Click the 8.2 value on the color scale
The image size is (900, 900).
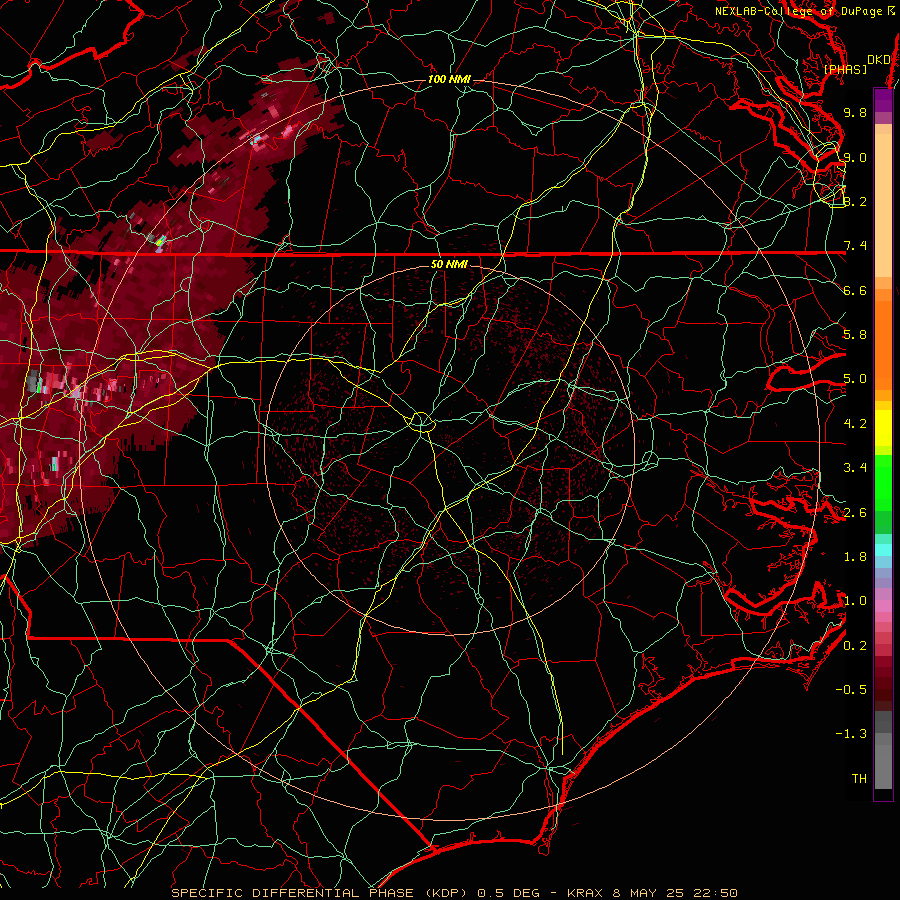(x=855, y=201)
